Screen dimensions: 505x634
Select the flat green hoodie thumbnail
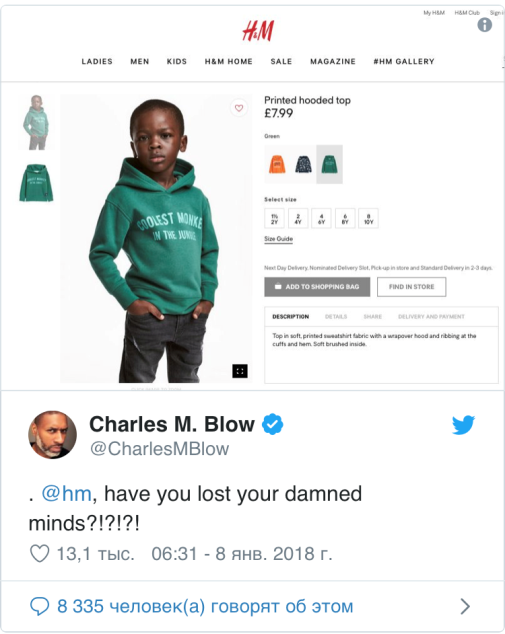point(36,182)
